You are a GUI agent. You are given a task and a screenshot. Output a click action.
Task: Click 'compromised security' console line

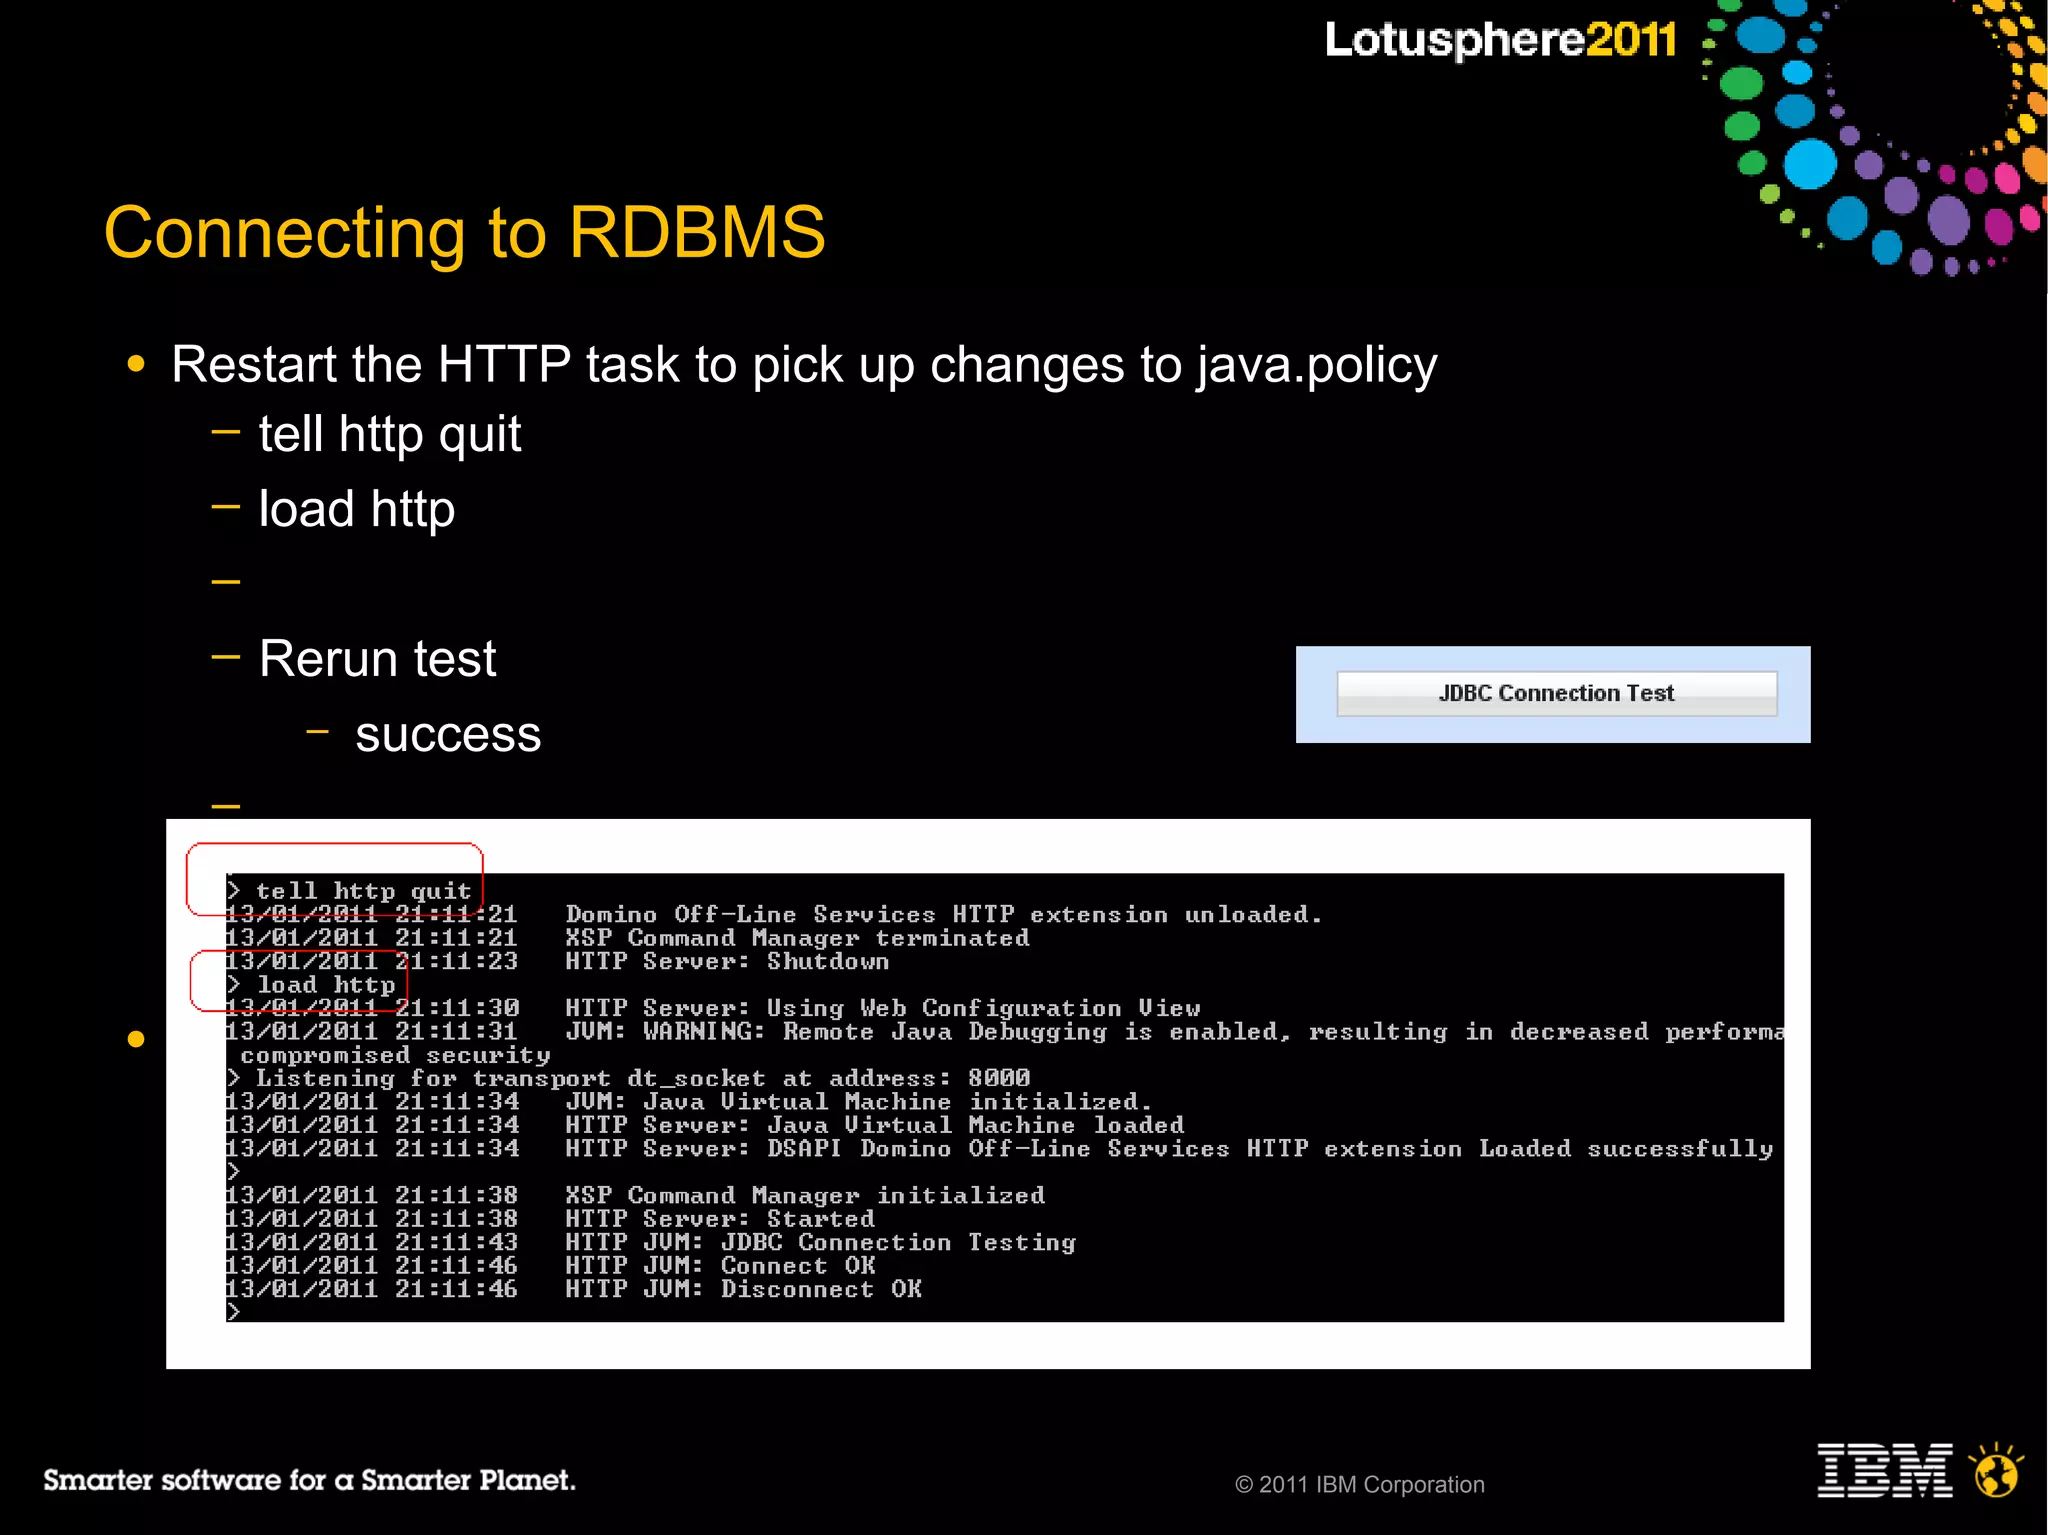(x=395, y=1055)
